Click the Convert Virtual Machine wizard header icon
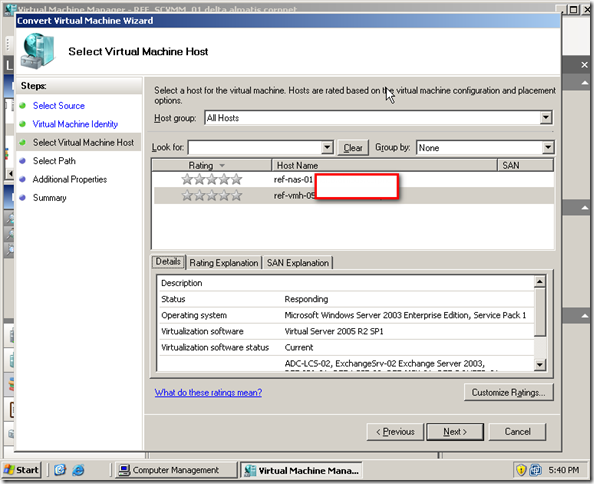 coord(37,51)
